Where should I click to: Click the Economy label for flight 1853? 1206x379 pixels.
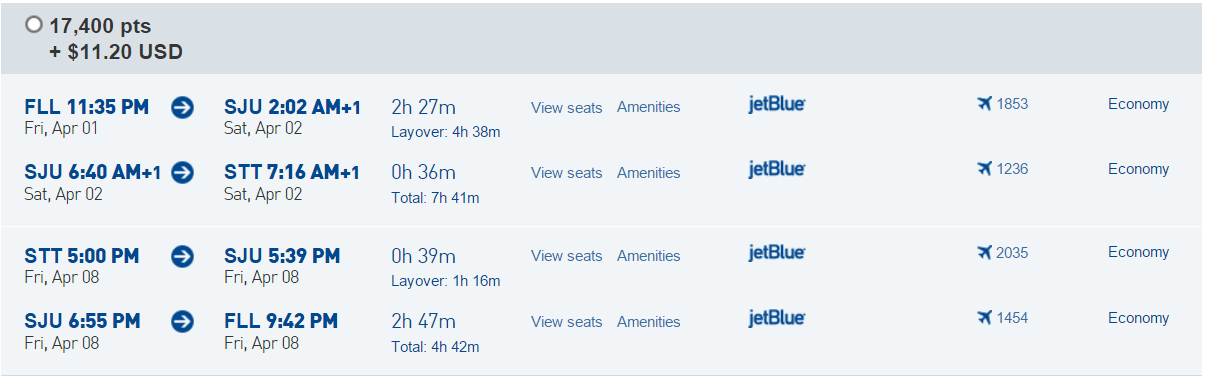click(1138, 104)
